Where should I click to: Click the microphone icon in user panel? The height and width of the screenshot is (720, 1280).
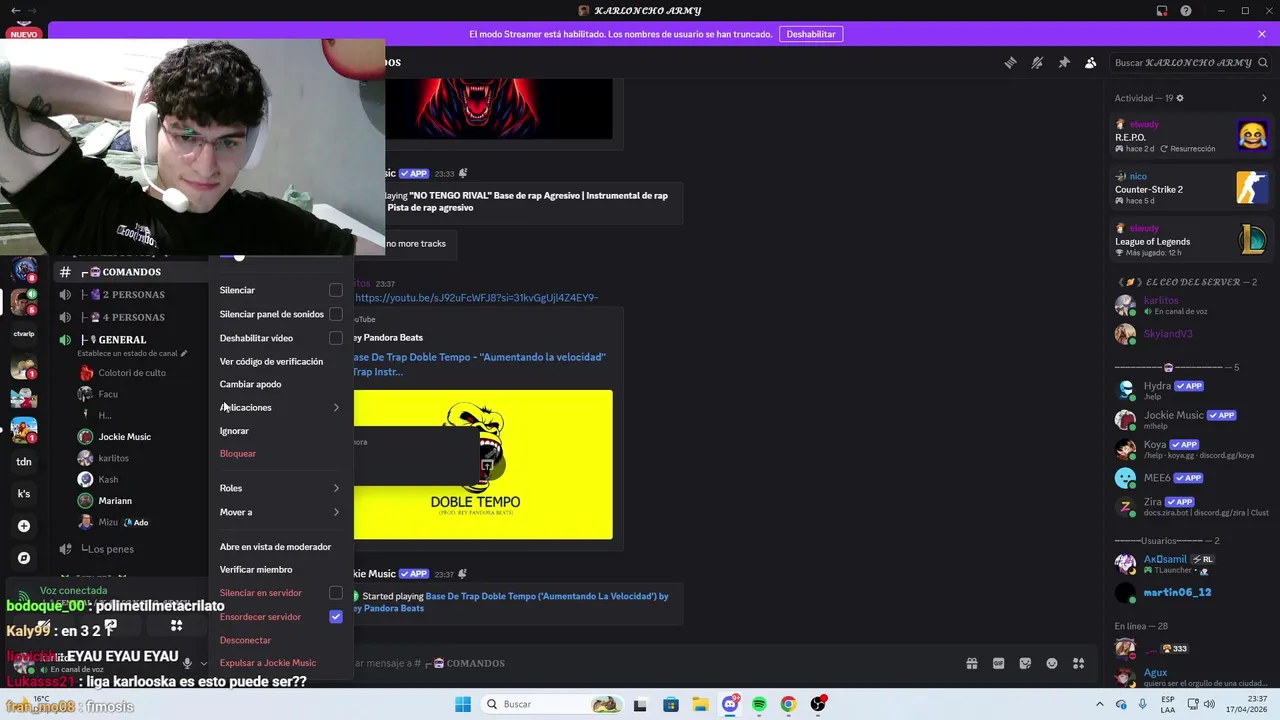(187, 663)
